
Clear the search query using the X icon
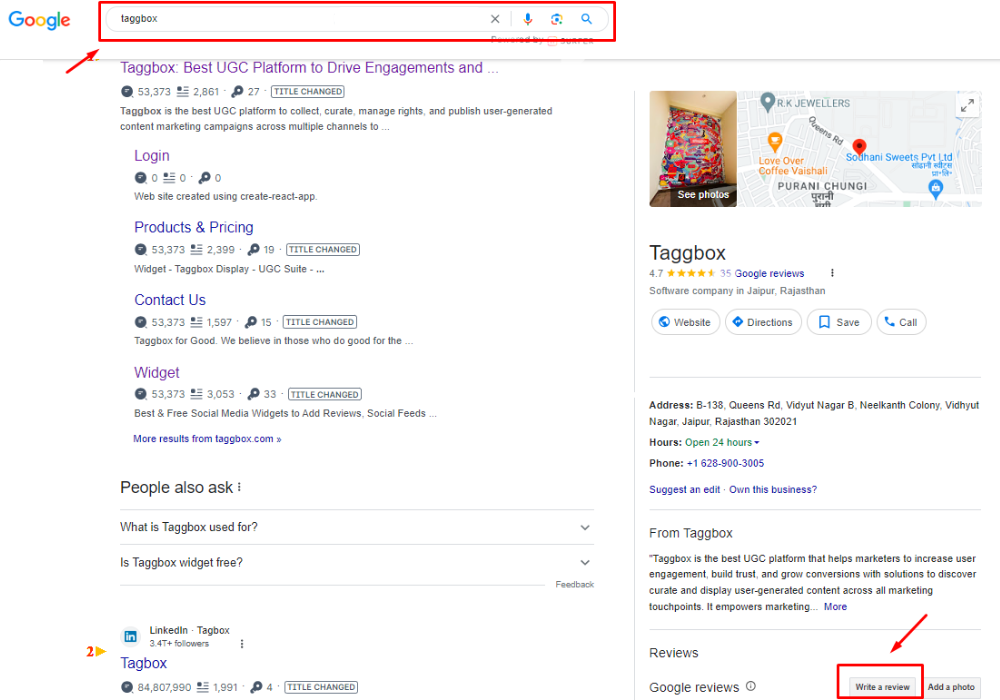coord(495,18)
